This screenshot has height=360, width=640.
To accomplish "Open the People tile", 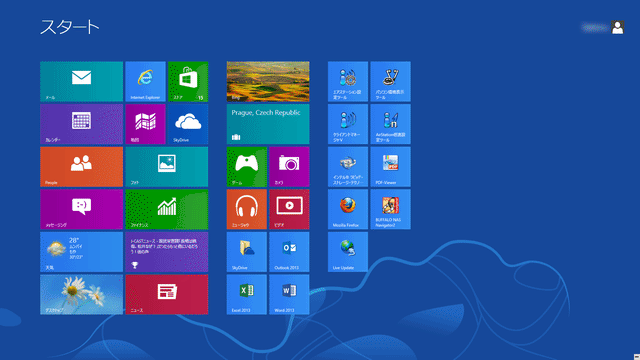I will point(82,167).
